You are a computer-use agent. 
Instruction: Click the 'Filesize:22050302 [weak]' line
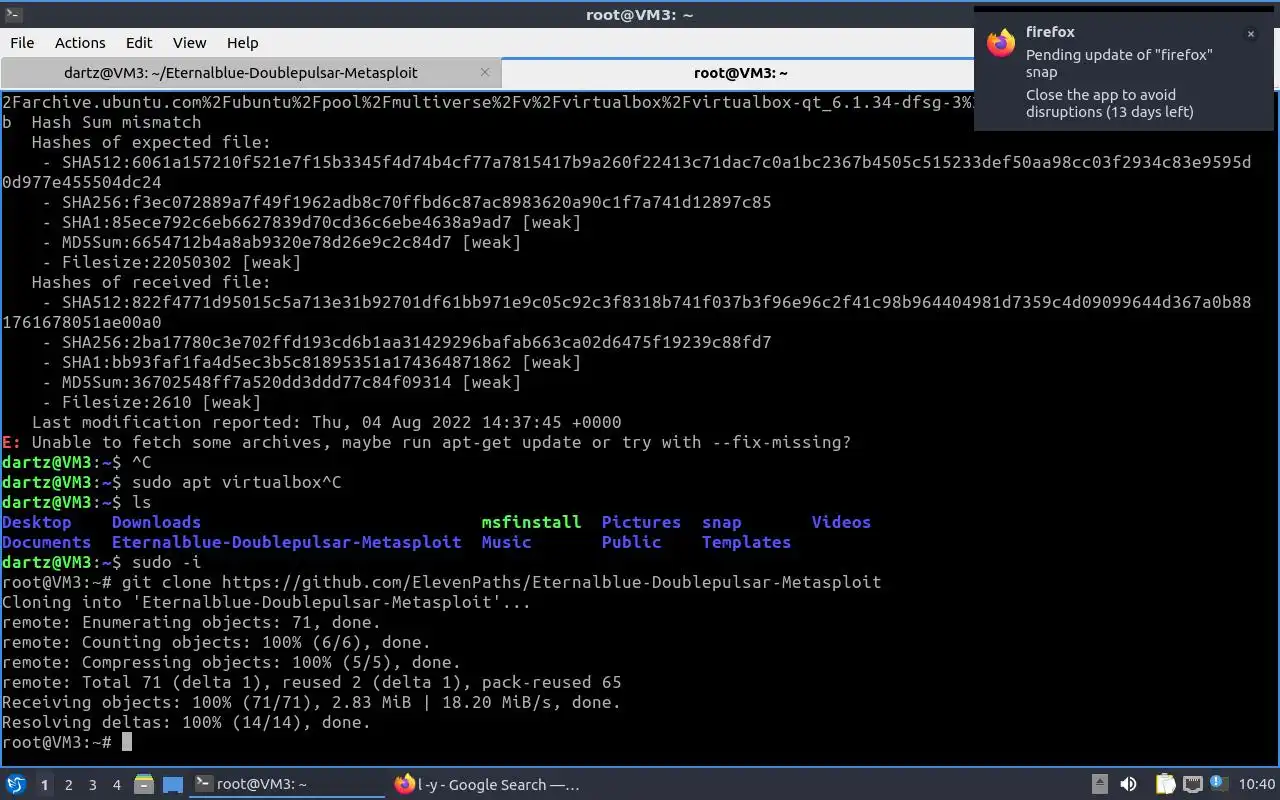171,262
